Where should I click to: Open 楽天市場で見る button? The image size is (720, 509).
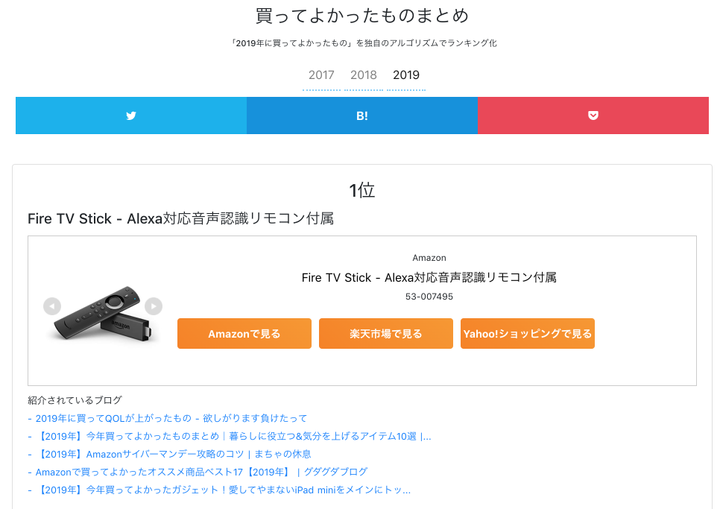pos(386,334)
